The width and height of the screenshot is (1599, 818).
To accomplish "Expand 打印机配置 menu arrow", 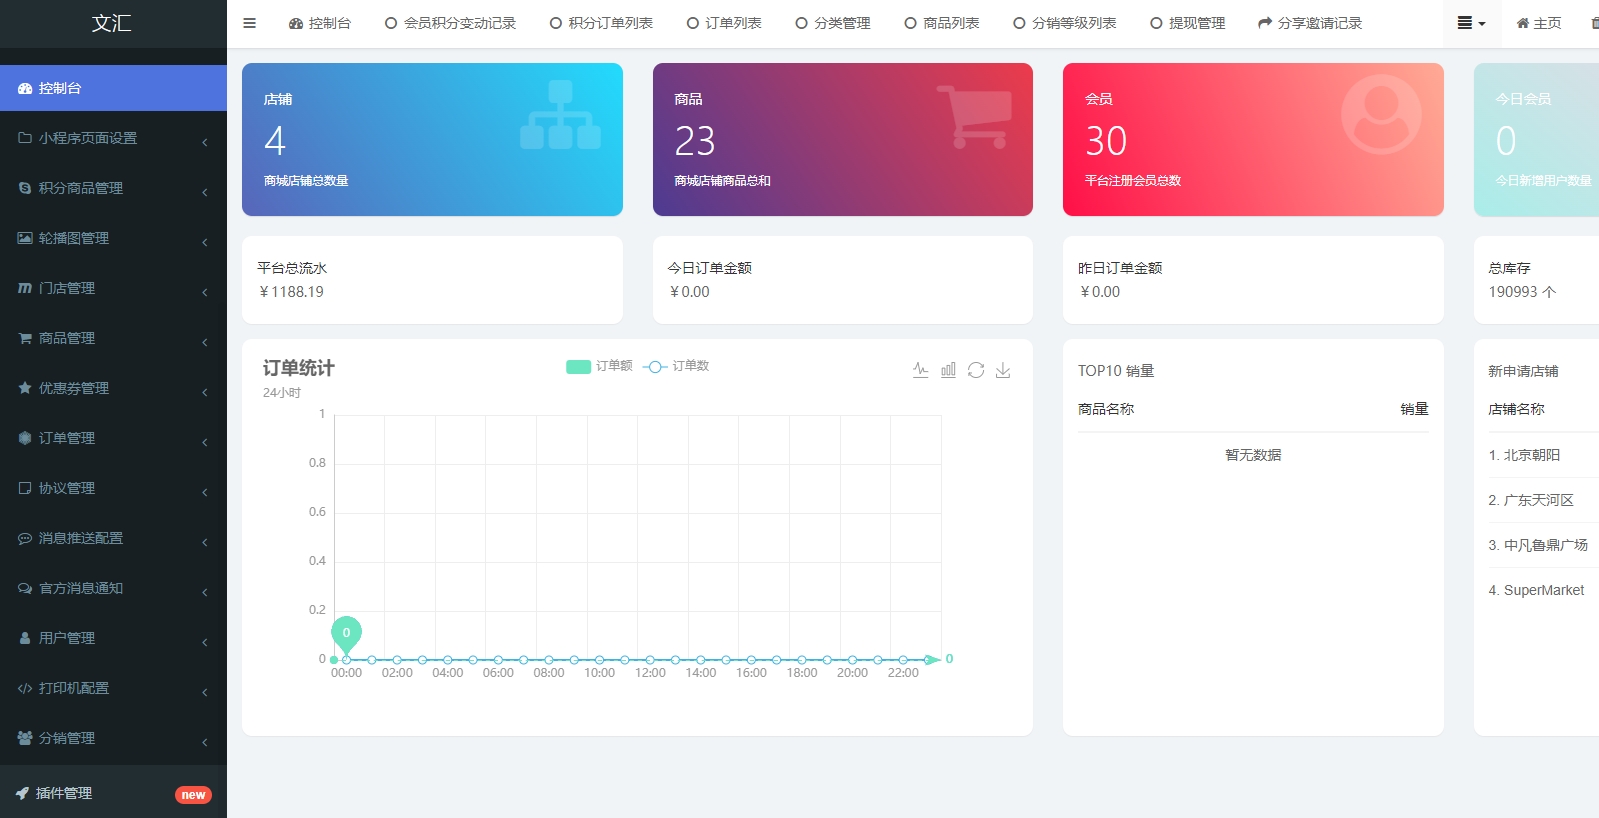I will 204,692.
